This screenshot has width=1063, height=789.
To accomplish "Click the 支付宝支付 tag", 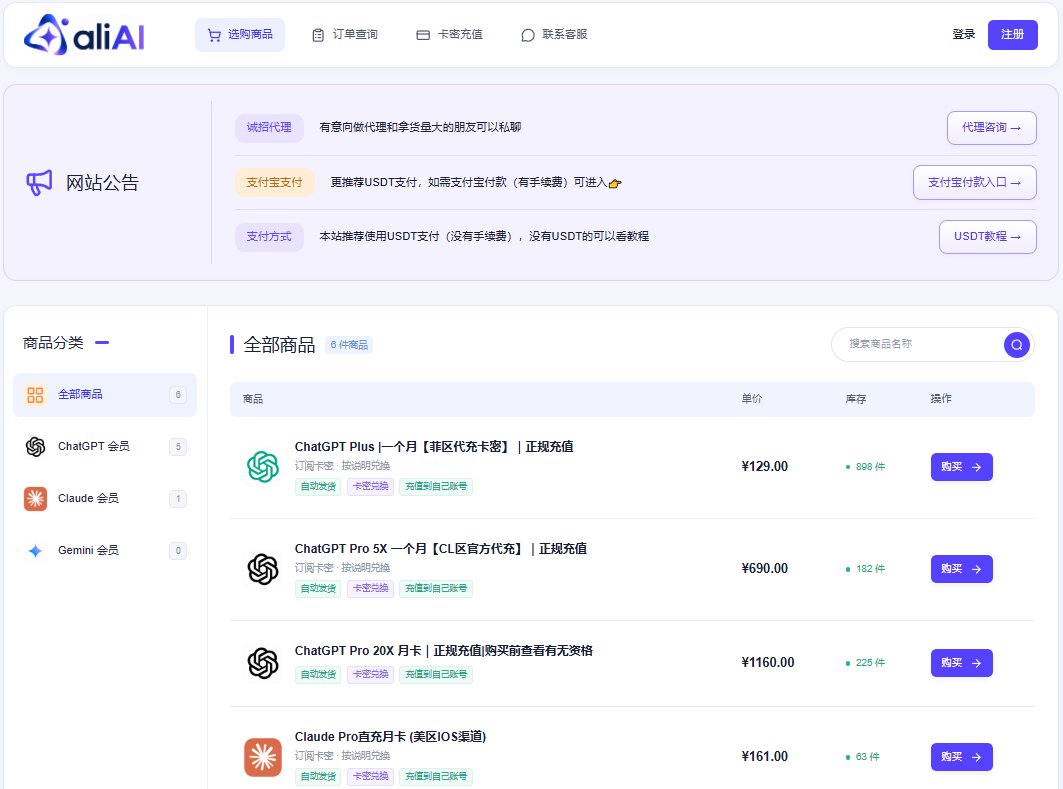I will pyautogui.click(x=275, y=182).
